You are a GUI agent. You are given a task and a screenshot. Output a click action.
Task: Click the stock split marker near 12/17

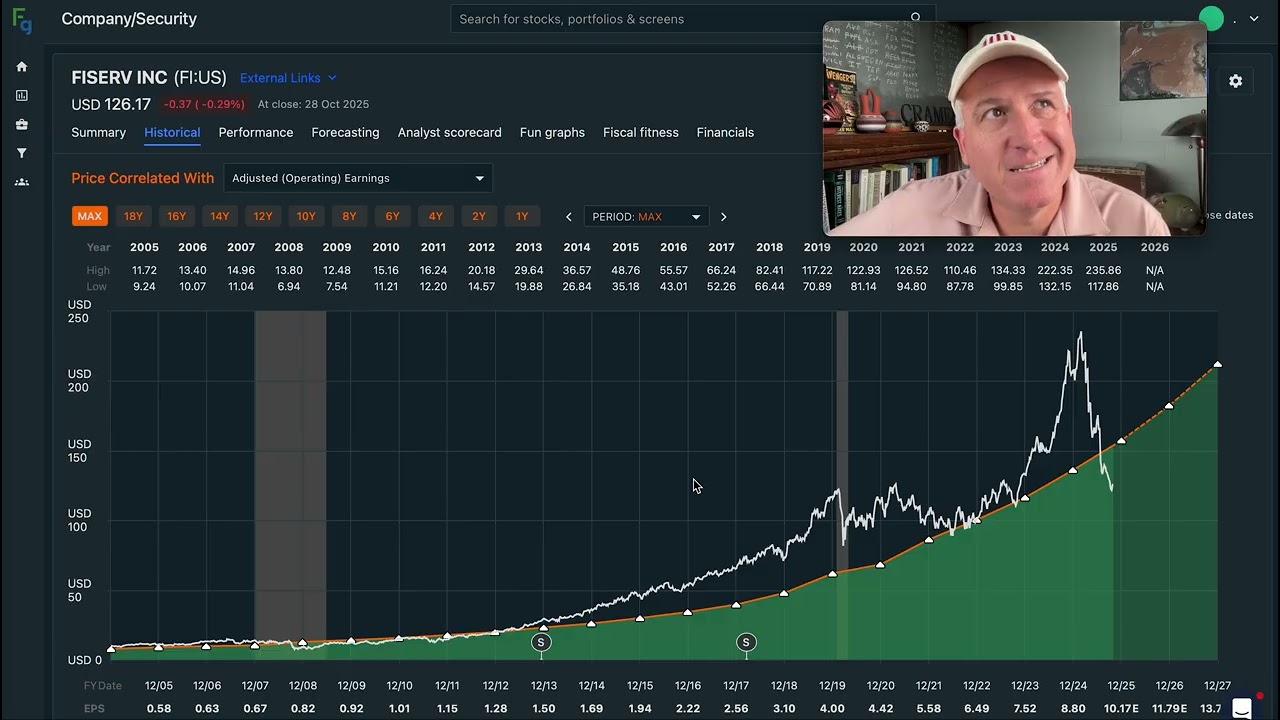(x=746, y=642)
